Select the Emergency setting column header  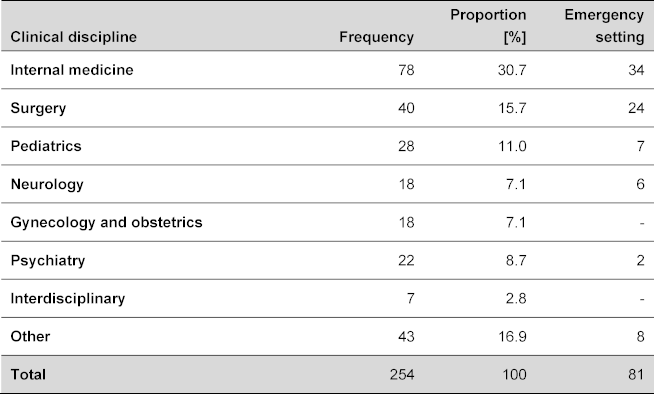tap(604, 26)
